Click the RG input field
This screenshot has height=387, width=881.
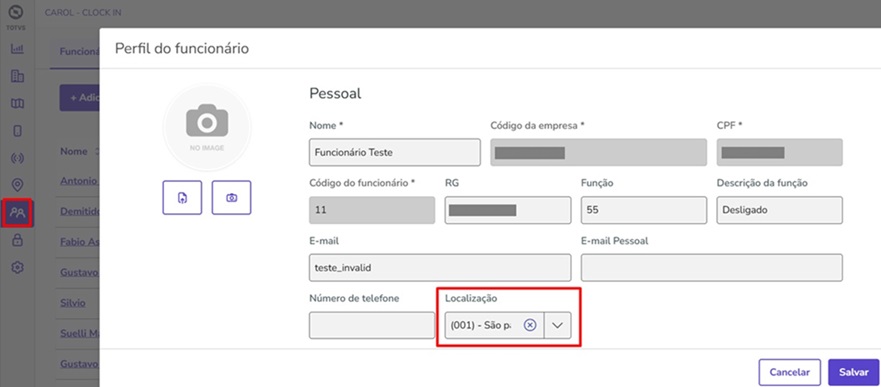(507, 210)
